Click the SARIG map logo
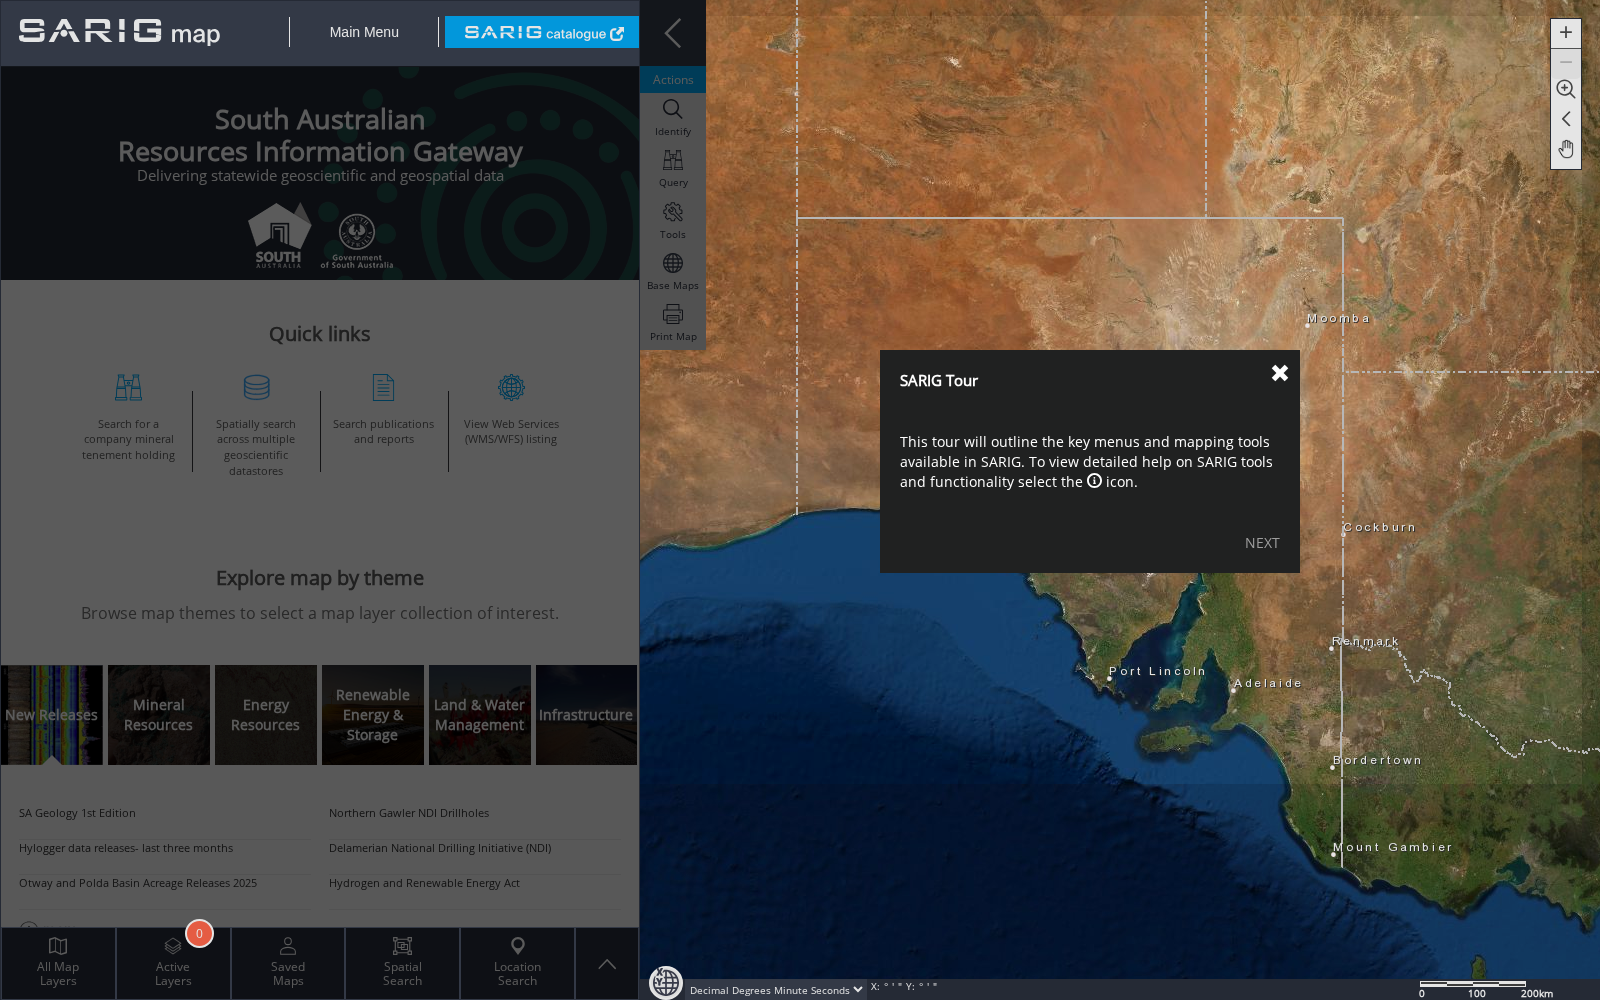Screen dimensions: 1600x1000 coord(120,32)
